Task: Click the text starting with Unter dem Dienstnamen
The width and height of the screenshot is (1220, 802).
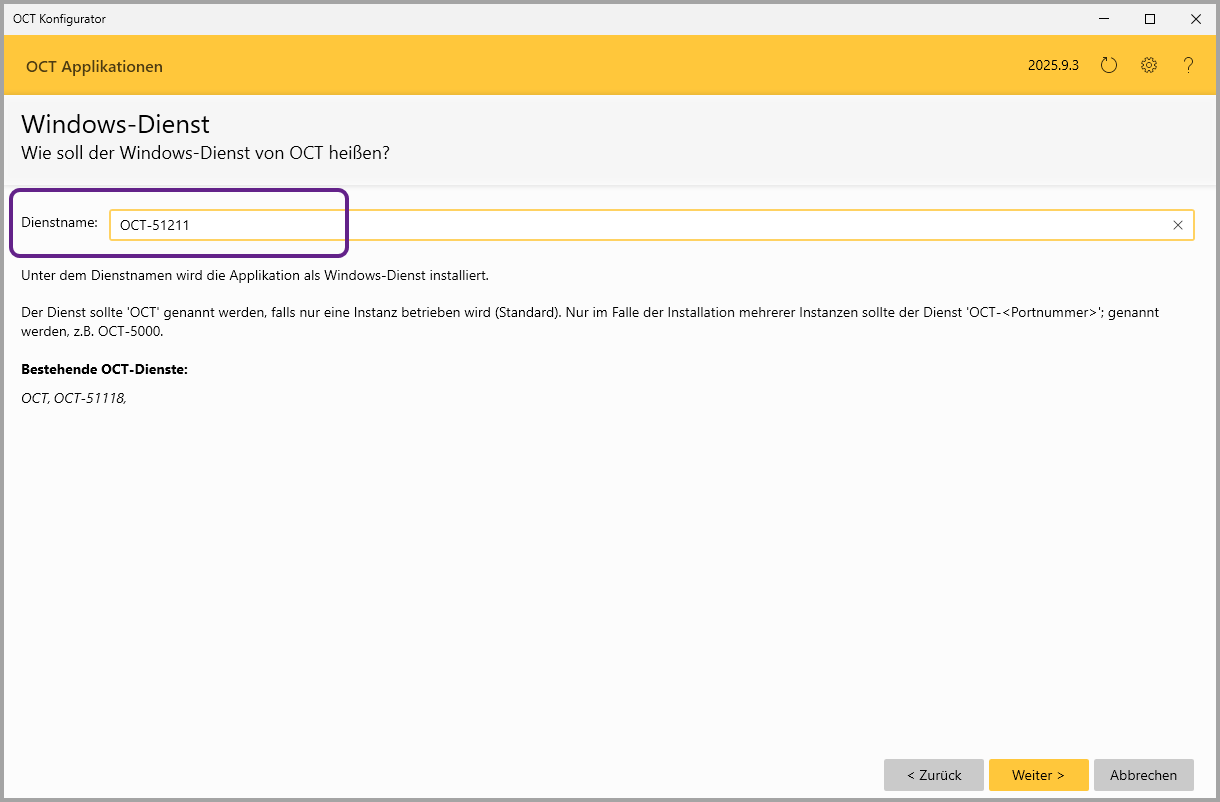Action: (254, 275)
